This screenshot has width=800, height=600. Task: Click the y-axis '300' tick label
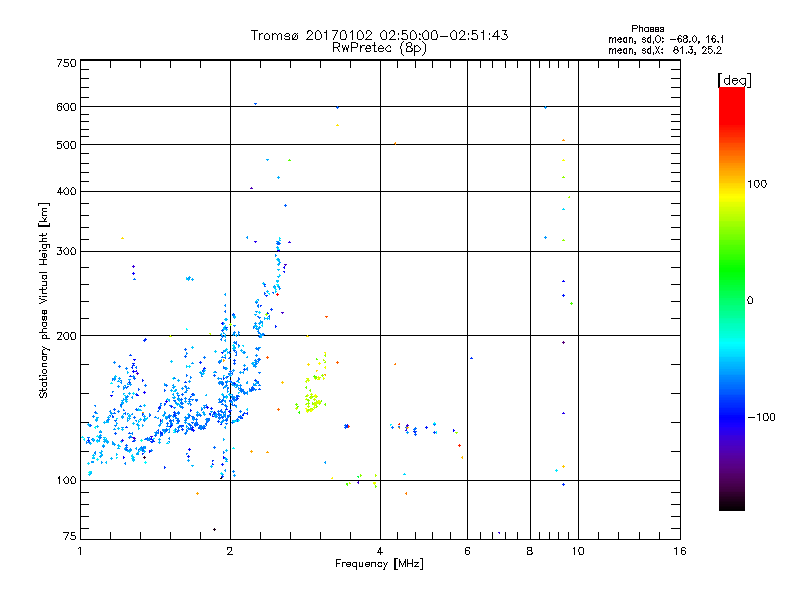(x=66, y=252)
